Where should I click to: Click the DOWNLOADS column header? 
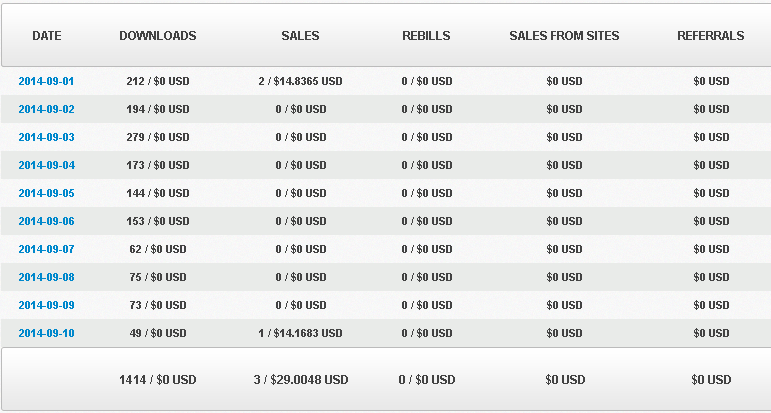point(158,36)
